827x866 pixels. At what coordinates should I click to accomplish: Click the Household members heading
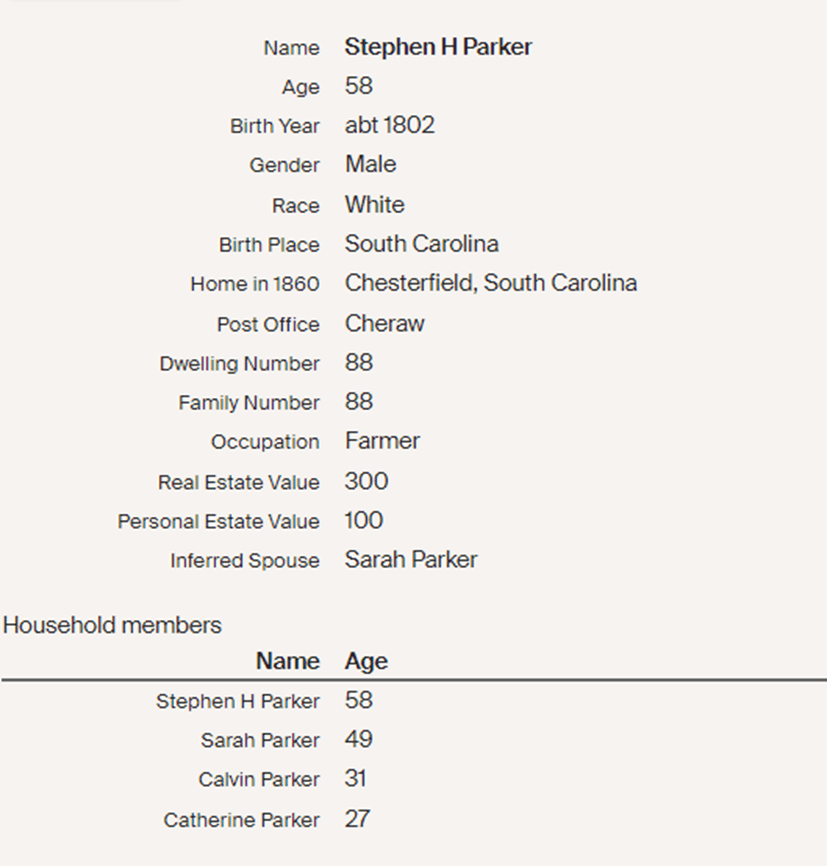point(112,626)
